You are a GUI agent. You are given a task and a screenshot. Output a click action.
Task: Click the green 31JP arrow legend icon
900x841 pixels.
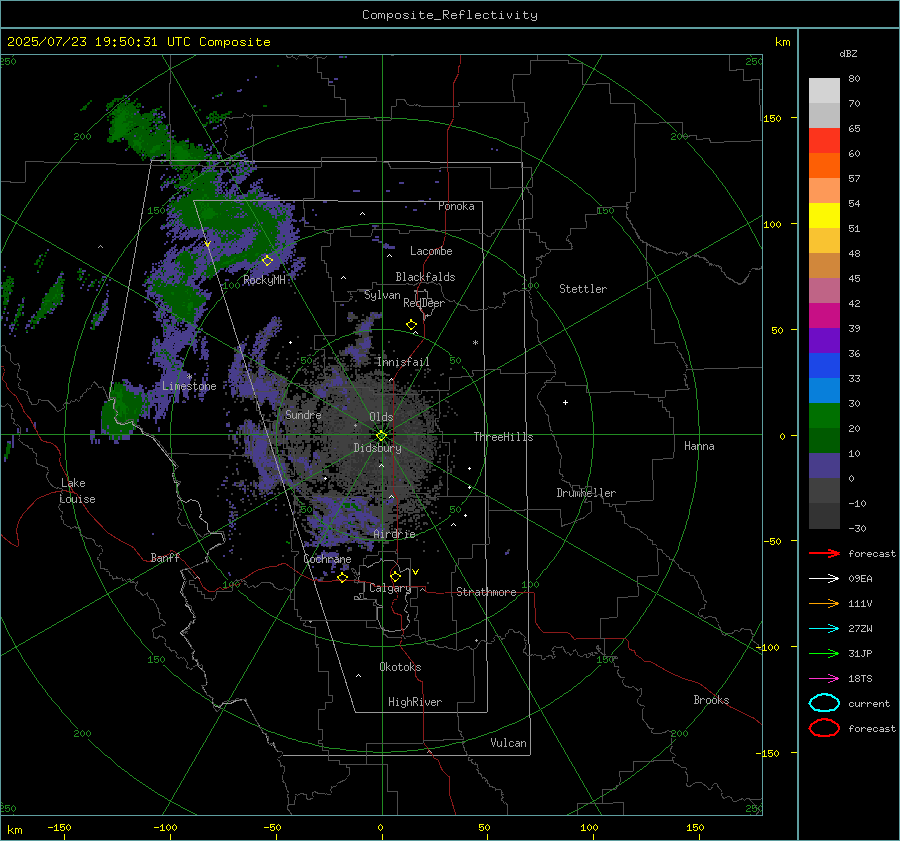824,653
